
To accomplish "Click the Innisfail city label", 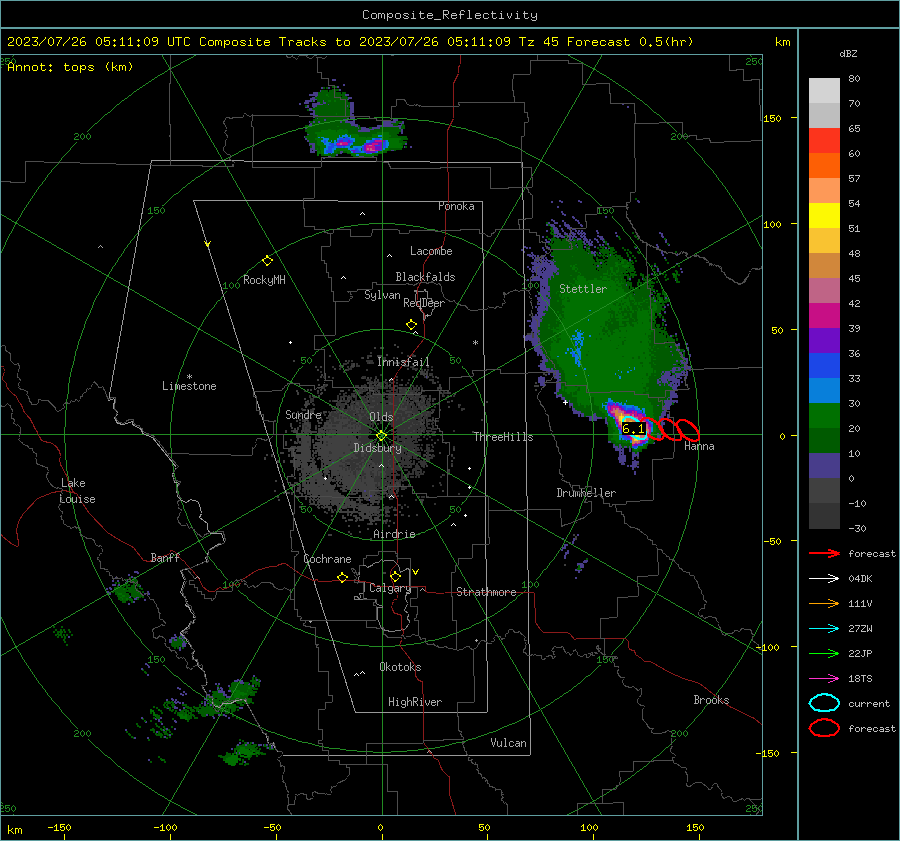I will 403,362.
